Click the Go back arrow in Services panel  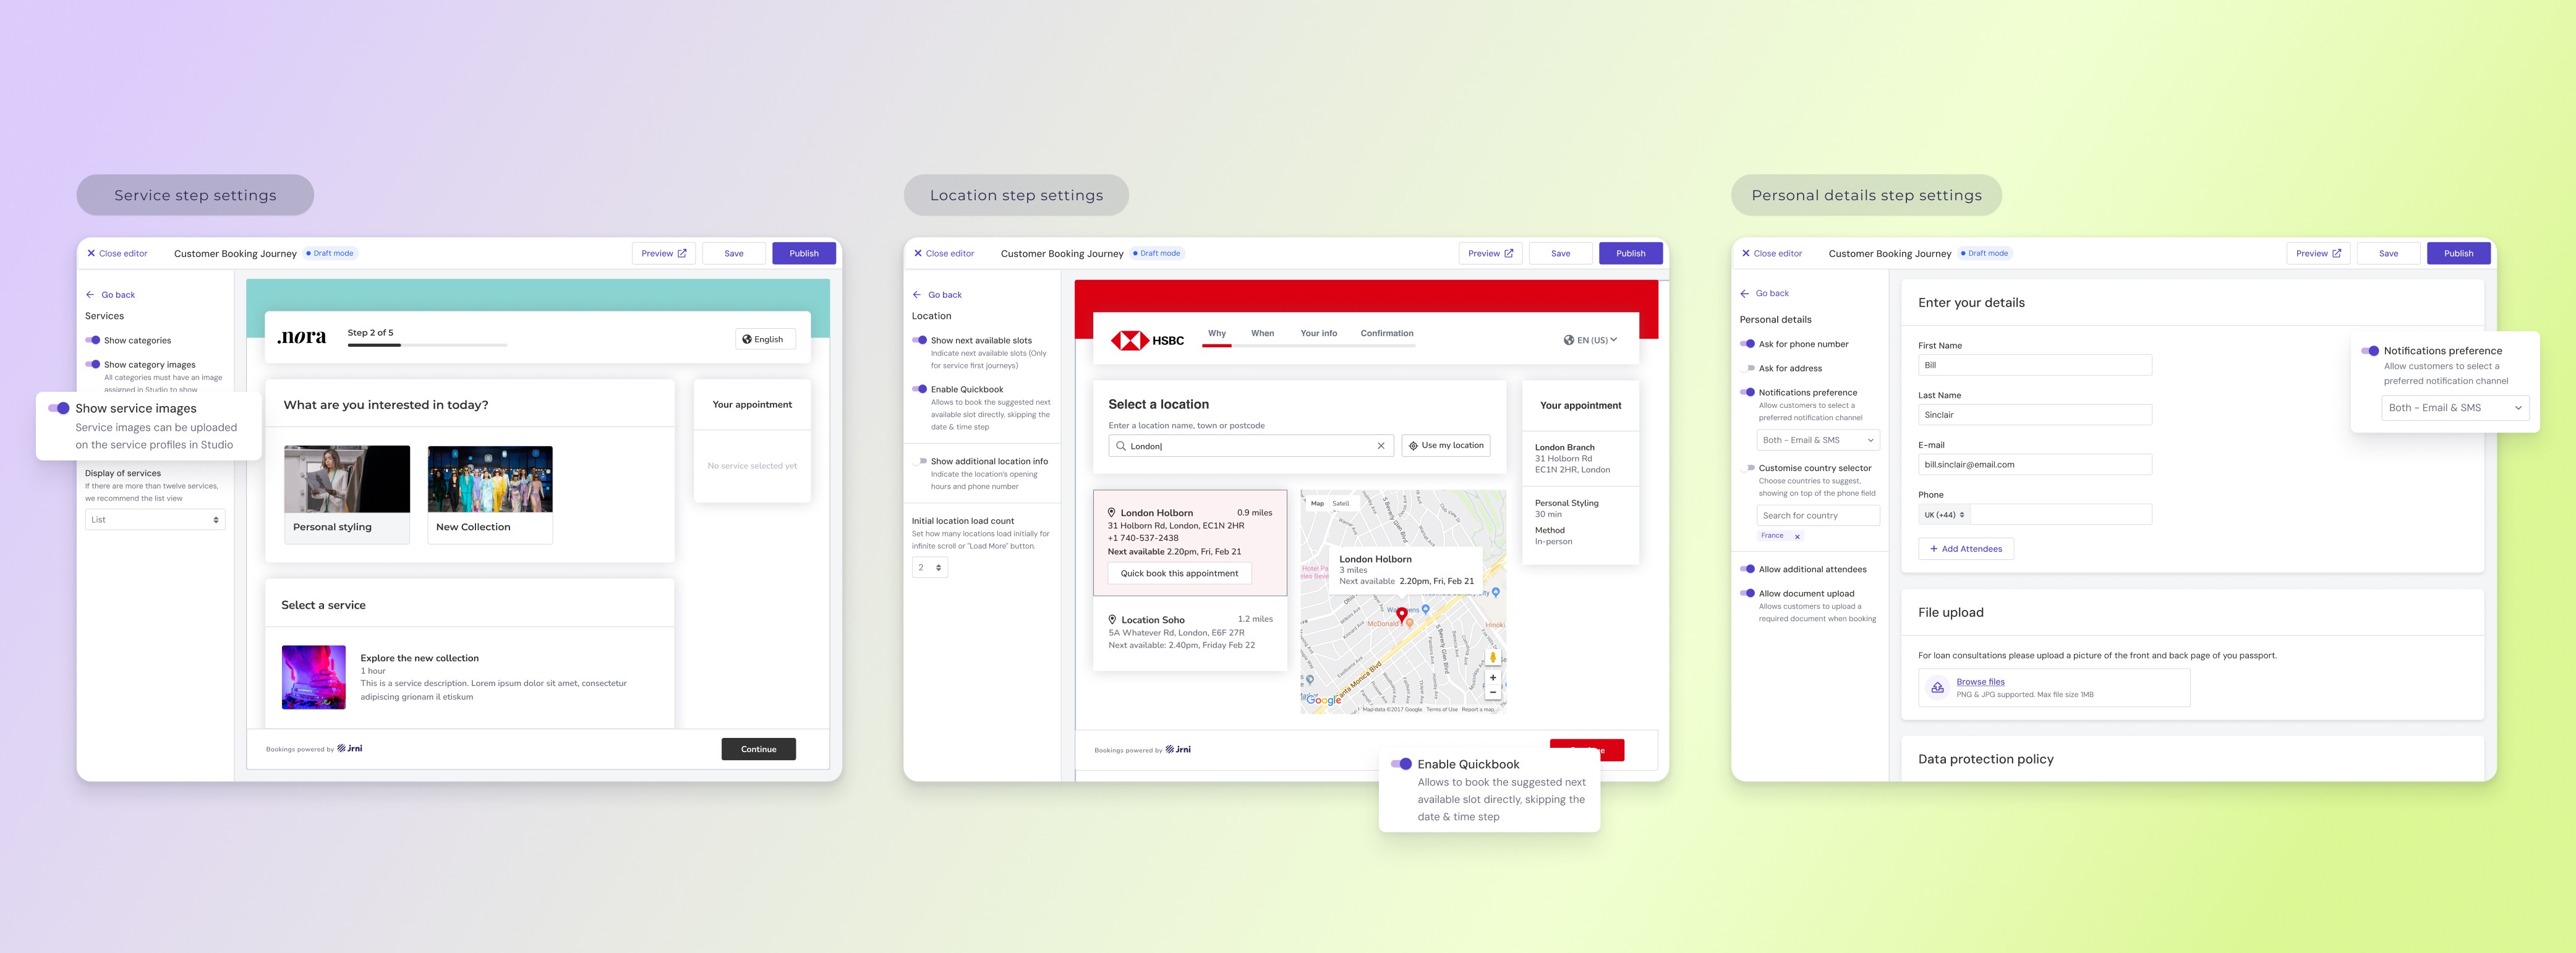(x=91, y=295)
